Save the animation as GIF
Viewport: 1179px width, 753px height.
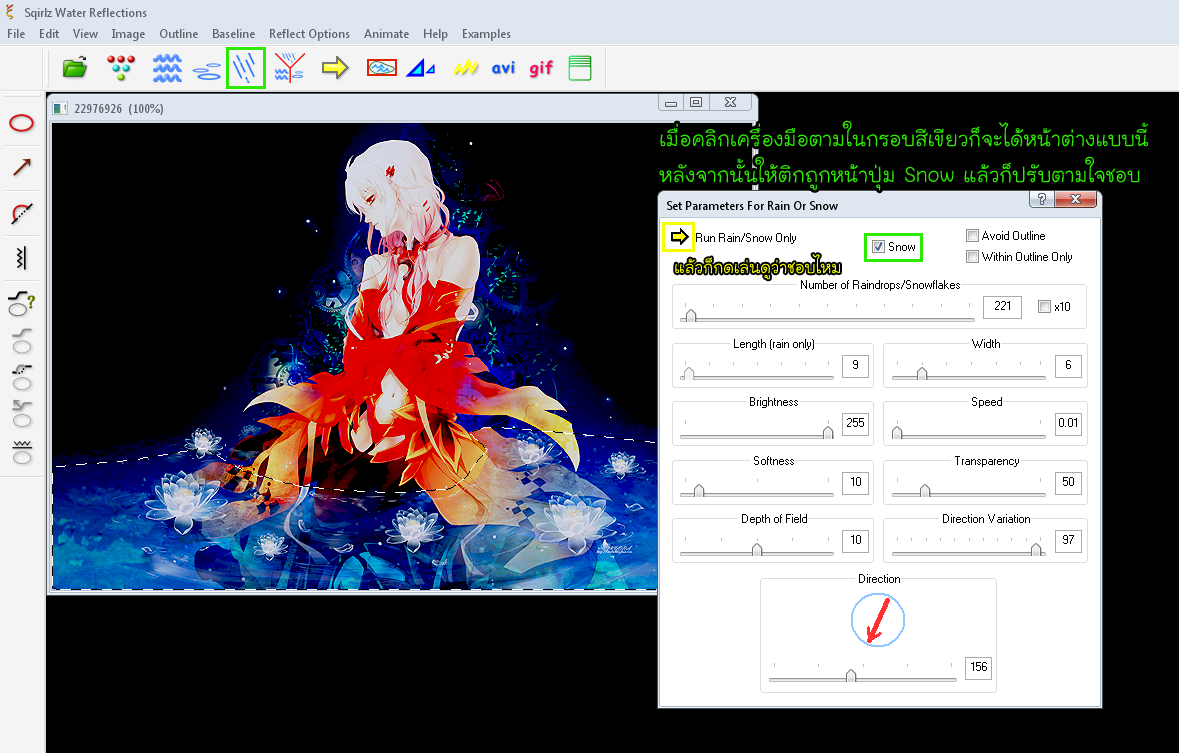[x=541, y=68]
